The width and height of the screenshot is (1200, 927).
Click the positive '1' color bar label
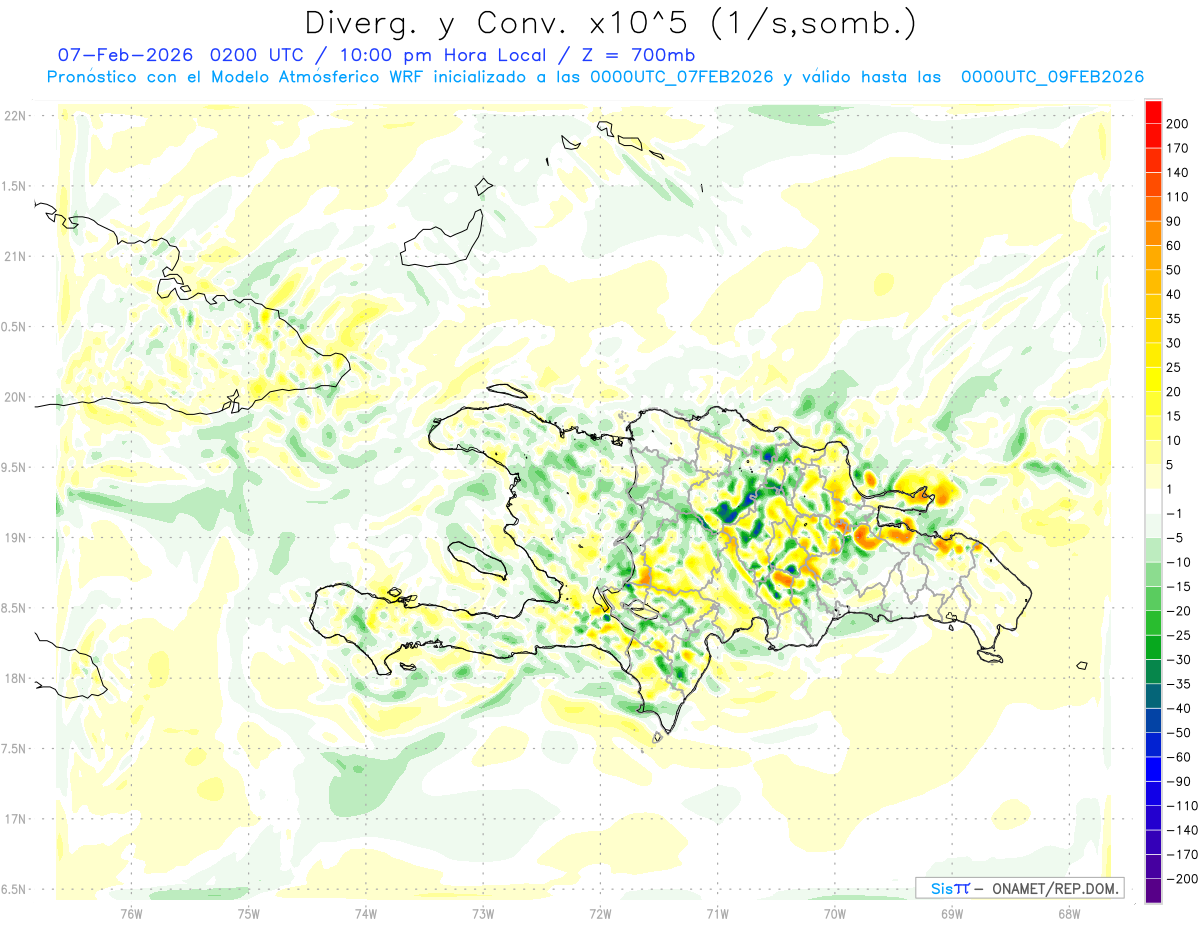(x=1171, y=489)
